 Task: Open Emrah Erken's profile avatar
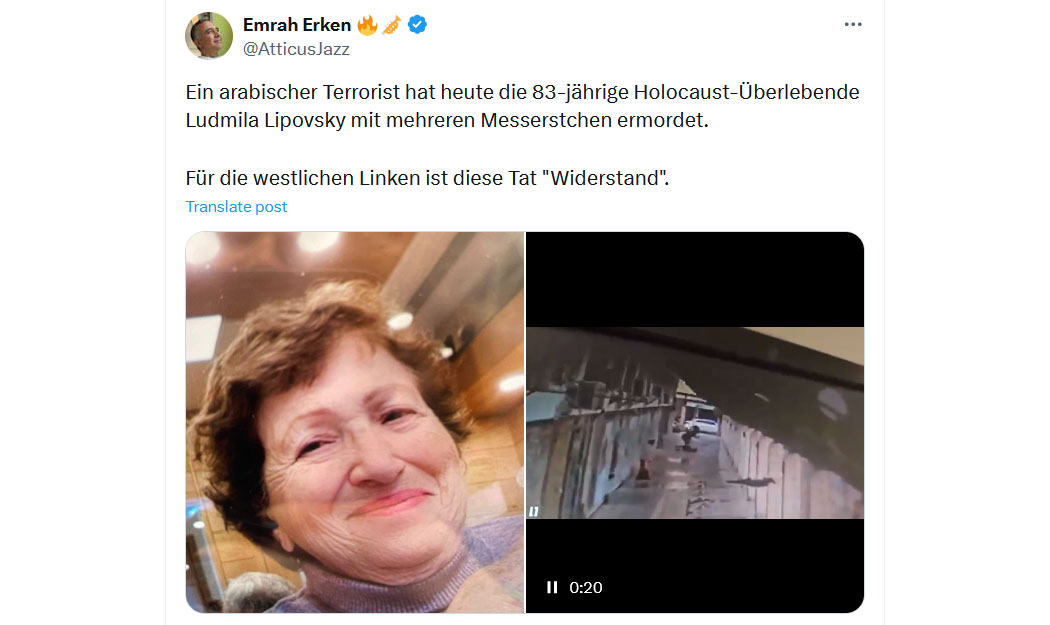[209, 36]
